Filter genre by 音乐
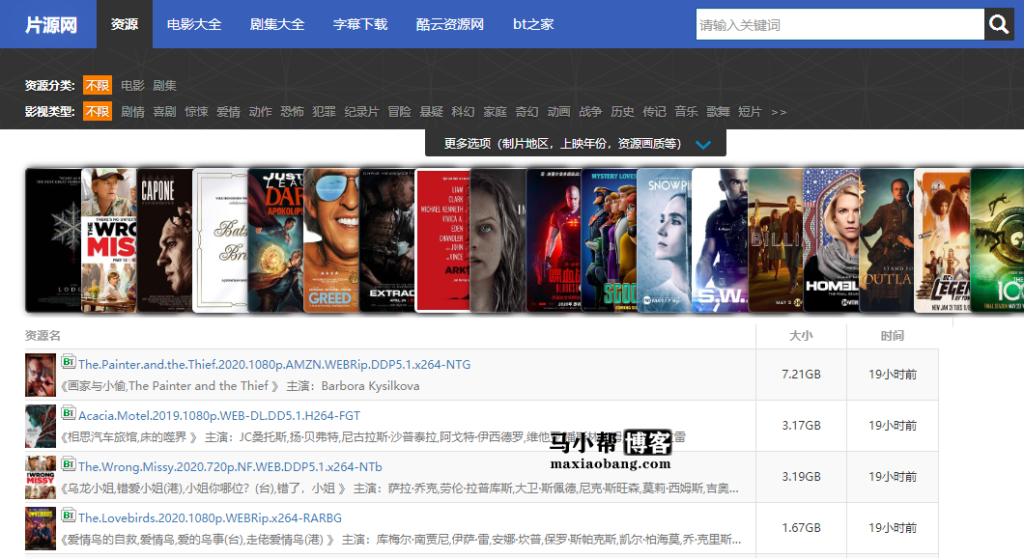 tap(686, 112)
